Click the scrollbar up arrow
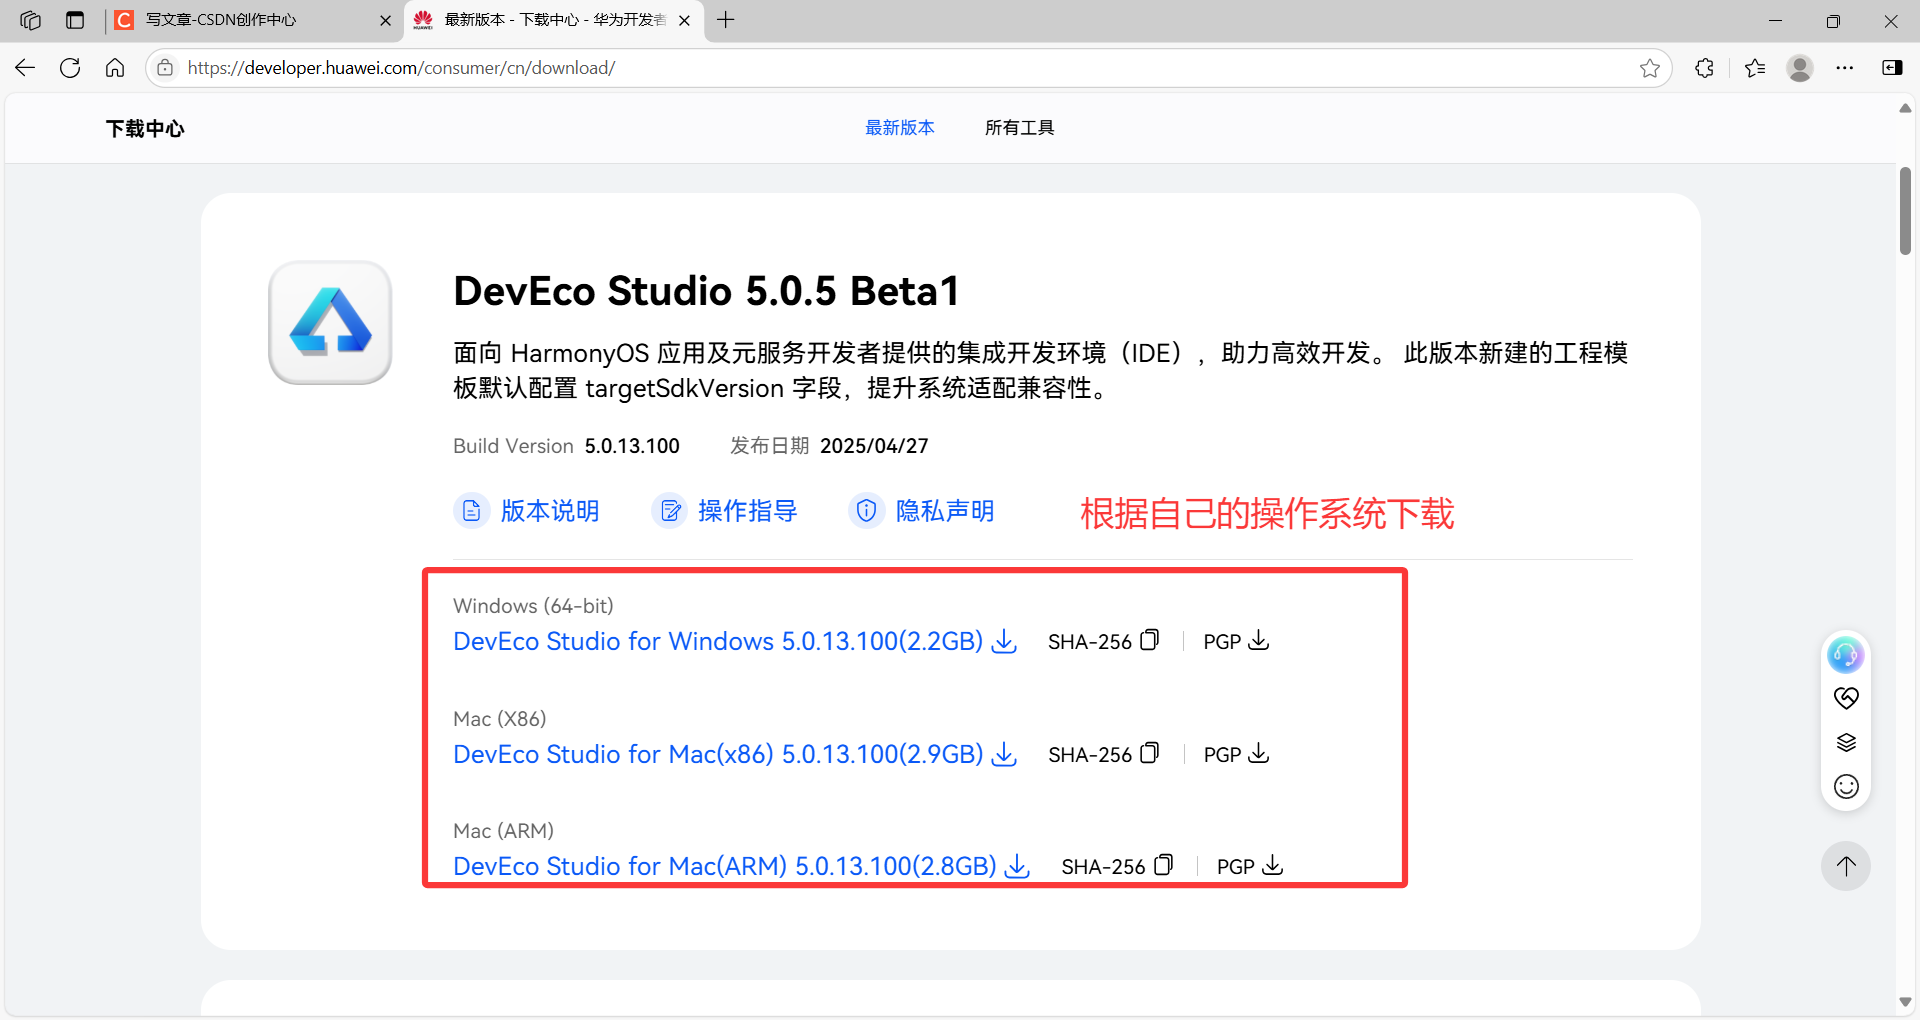 (x=1905, y=108)
